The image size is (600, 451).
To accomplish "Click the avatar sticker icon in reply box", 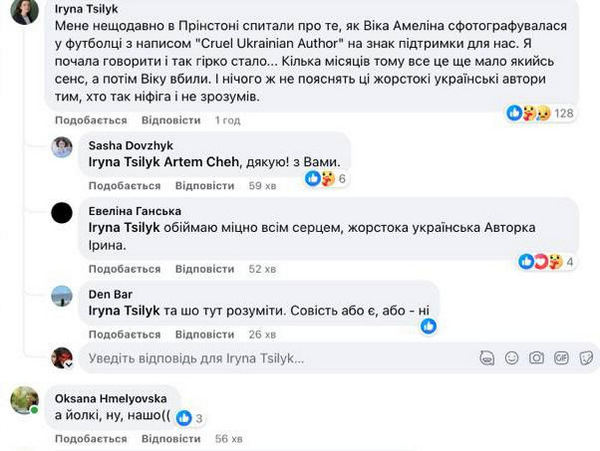I will [488, 358].
